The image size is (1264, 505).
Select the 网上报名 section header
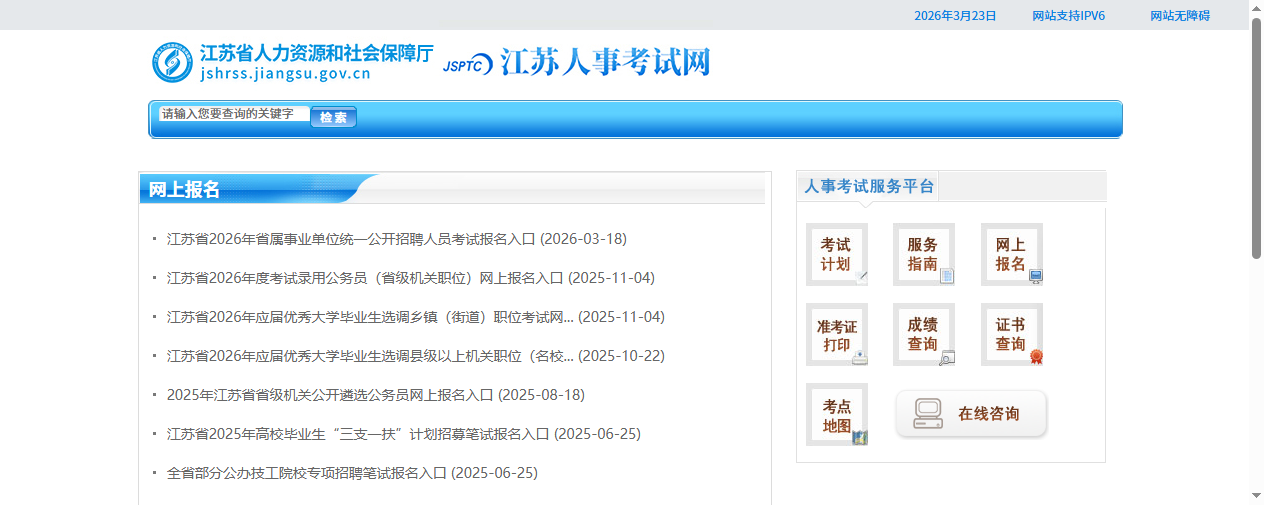point(185,190)
